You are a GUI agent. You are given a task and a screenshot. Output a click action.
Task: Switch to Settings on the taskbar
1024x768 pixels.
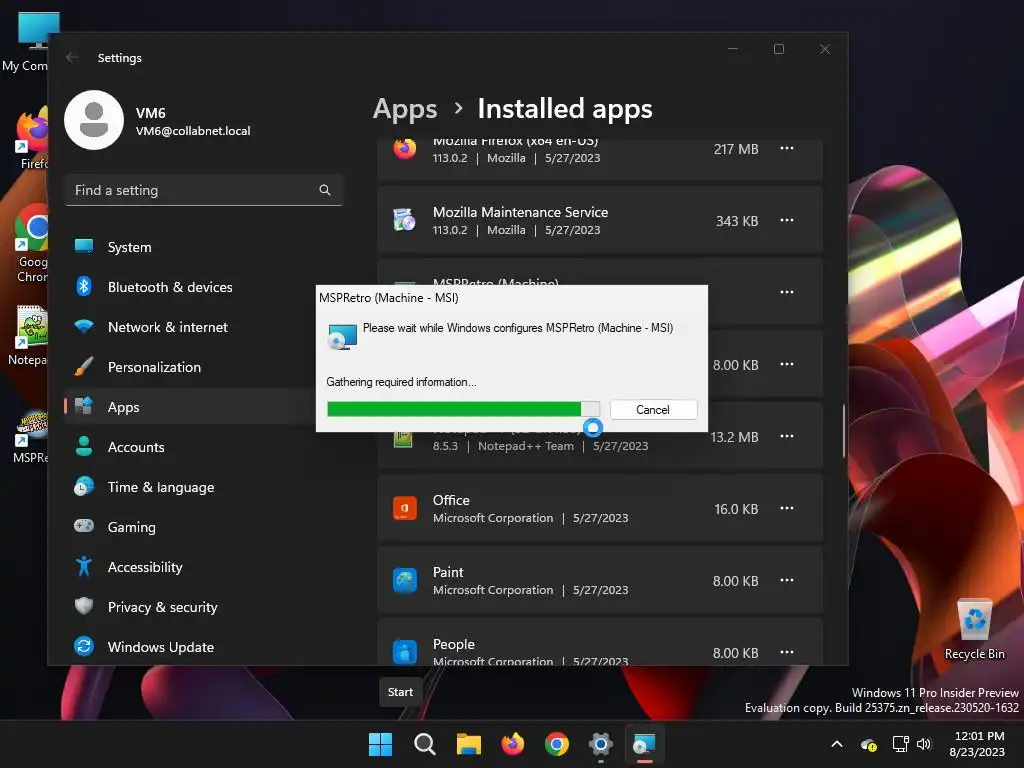click(601, 744)
